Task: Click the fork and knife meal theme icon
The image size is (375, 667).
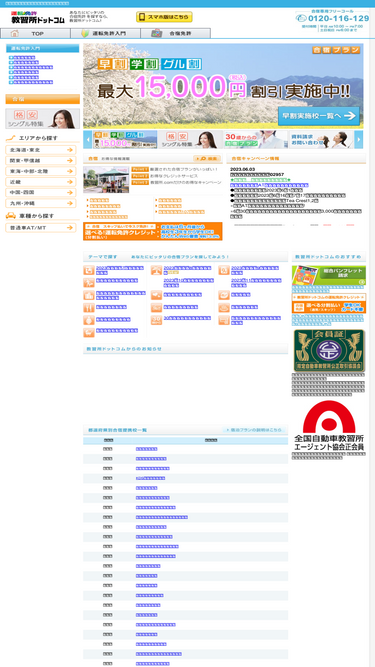Action: coord(88,308)
